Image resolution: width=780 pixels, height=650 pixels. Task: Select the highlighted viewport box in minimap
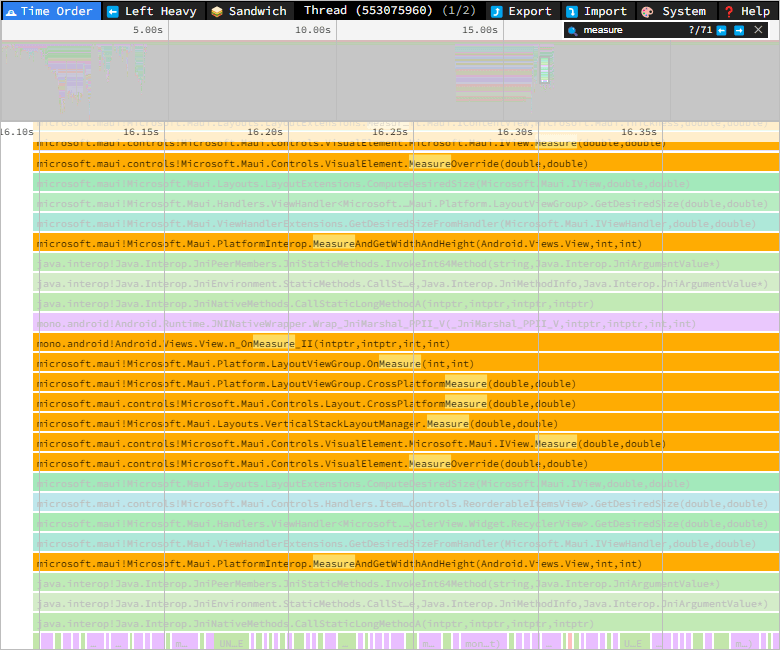click(x=544, y=70)
